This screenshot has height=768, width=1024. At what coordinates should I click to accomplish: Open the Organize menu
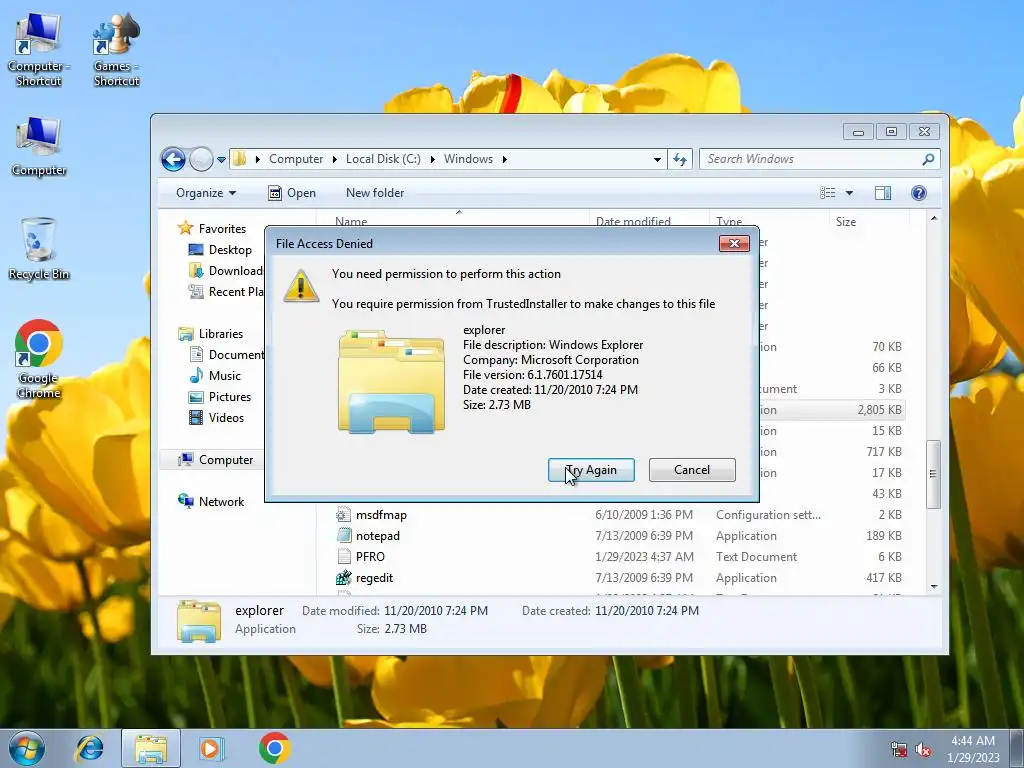point(206,193)
